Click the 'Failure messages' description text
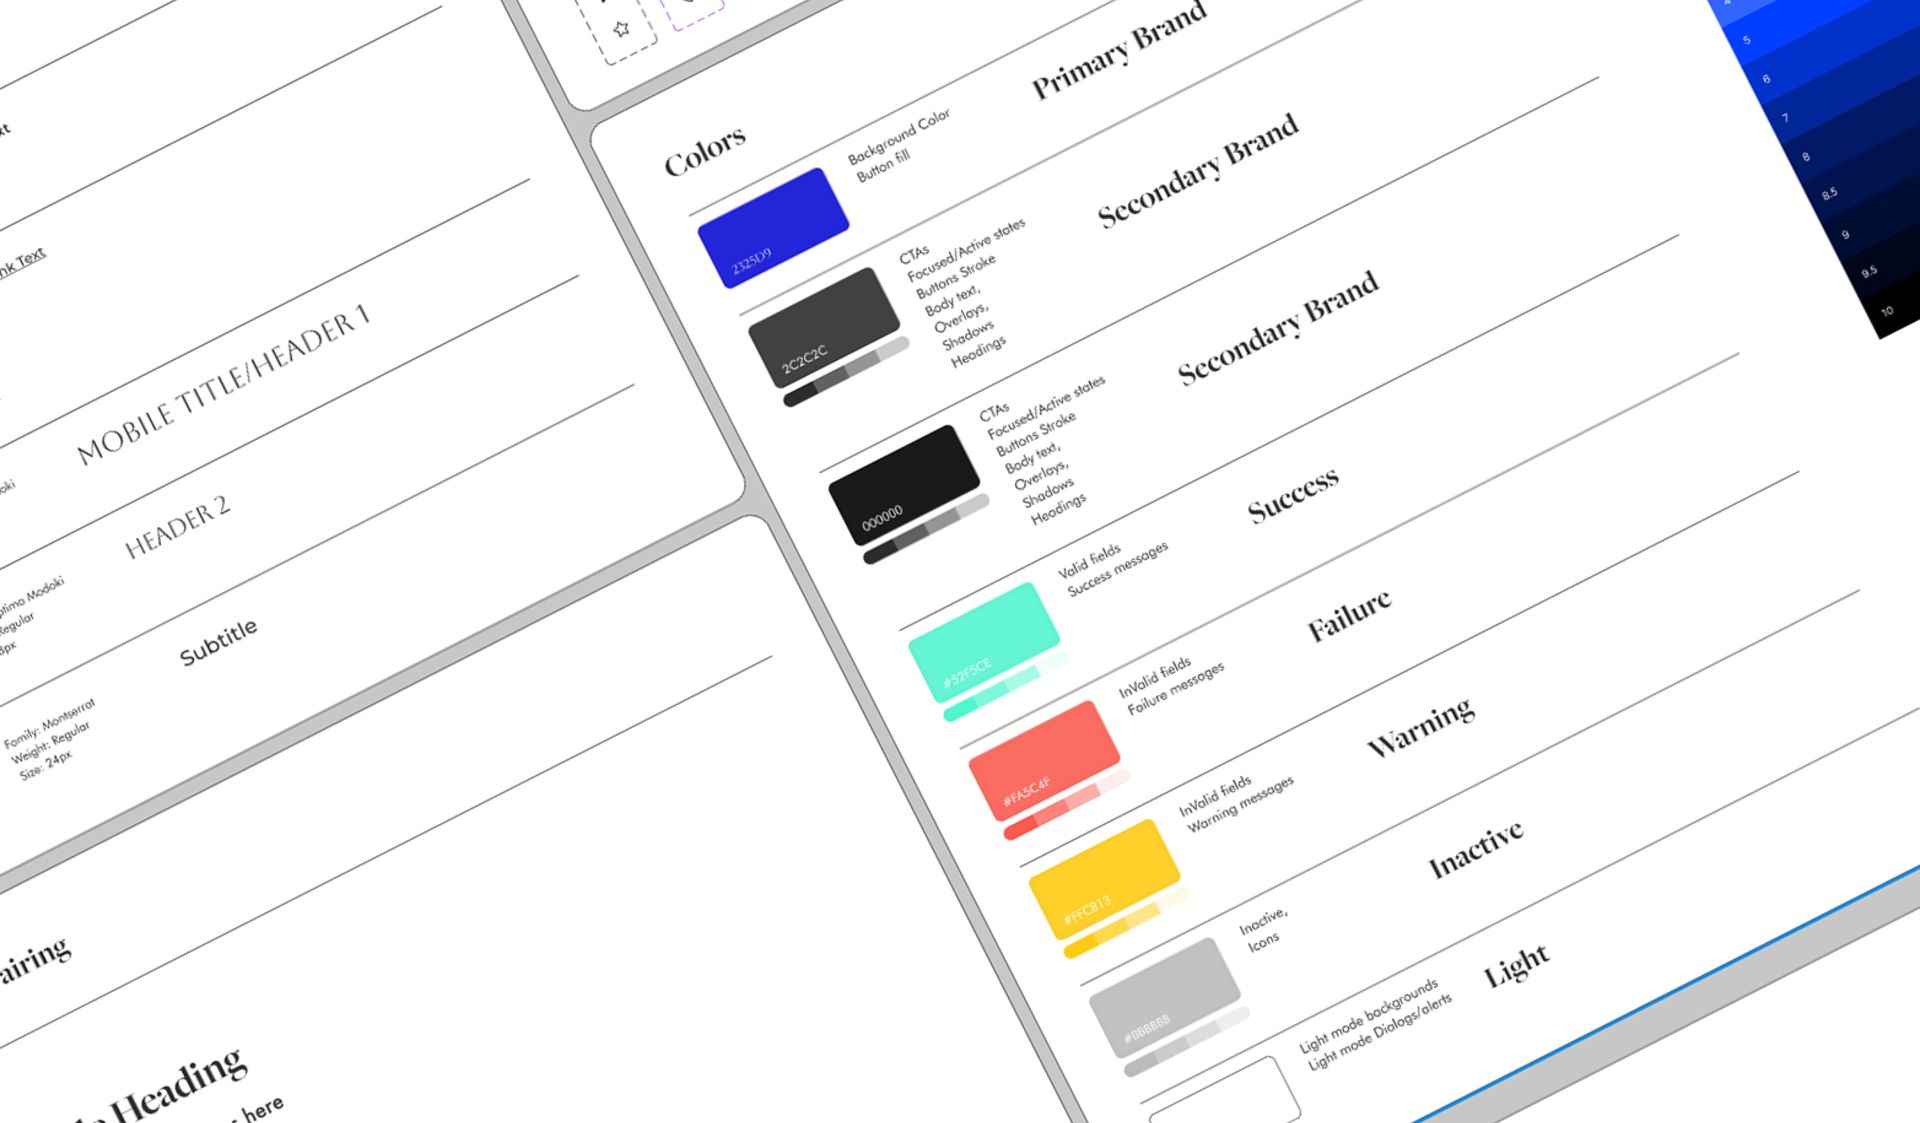The image size is (1920, 1123). tap(1176, 688)
